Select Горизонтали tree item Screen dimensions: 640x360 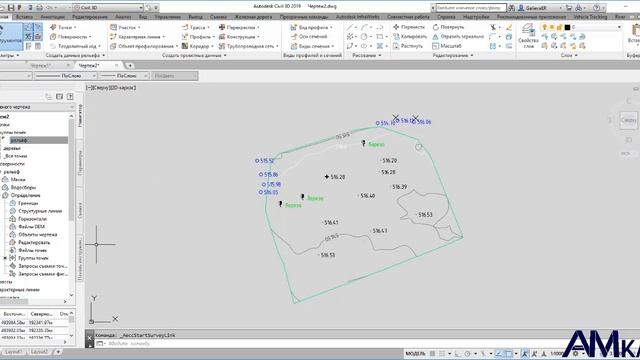[x=33, y=219]
